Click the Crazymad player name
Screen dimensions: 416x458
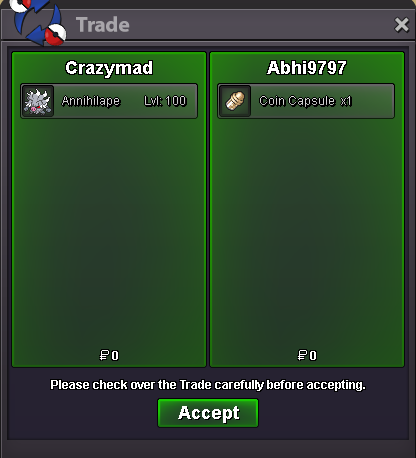coord(109,68)
